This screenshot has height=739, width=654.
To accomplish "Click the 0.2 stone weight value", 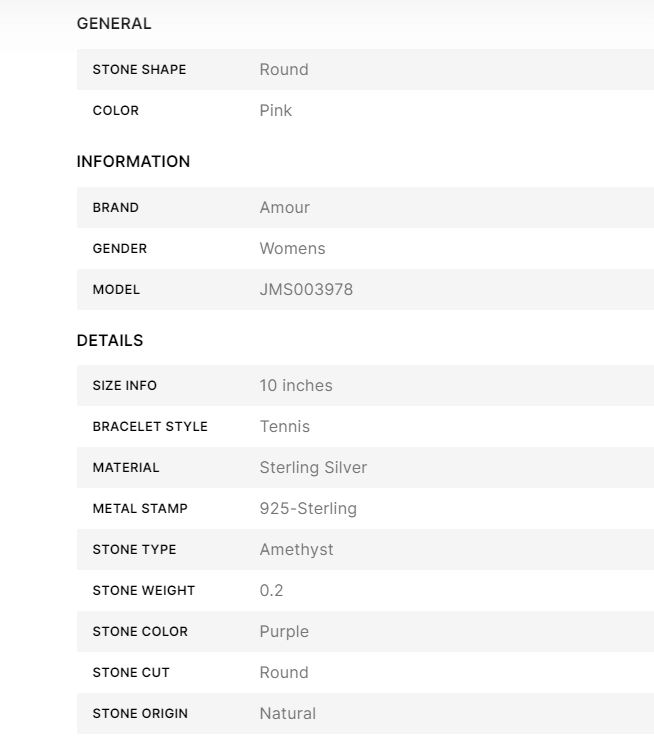I will (271, 591).
